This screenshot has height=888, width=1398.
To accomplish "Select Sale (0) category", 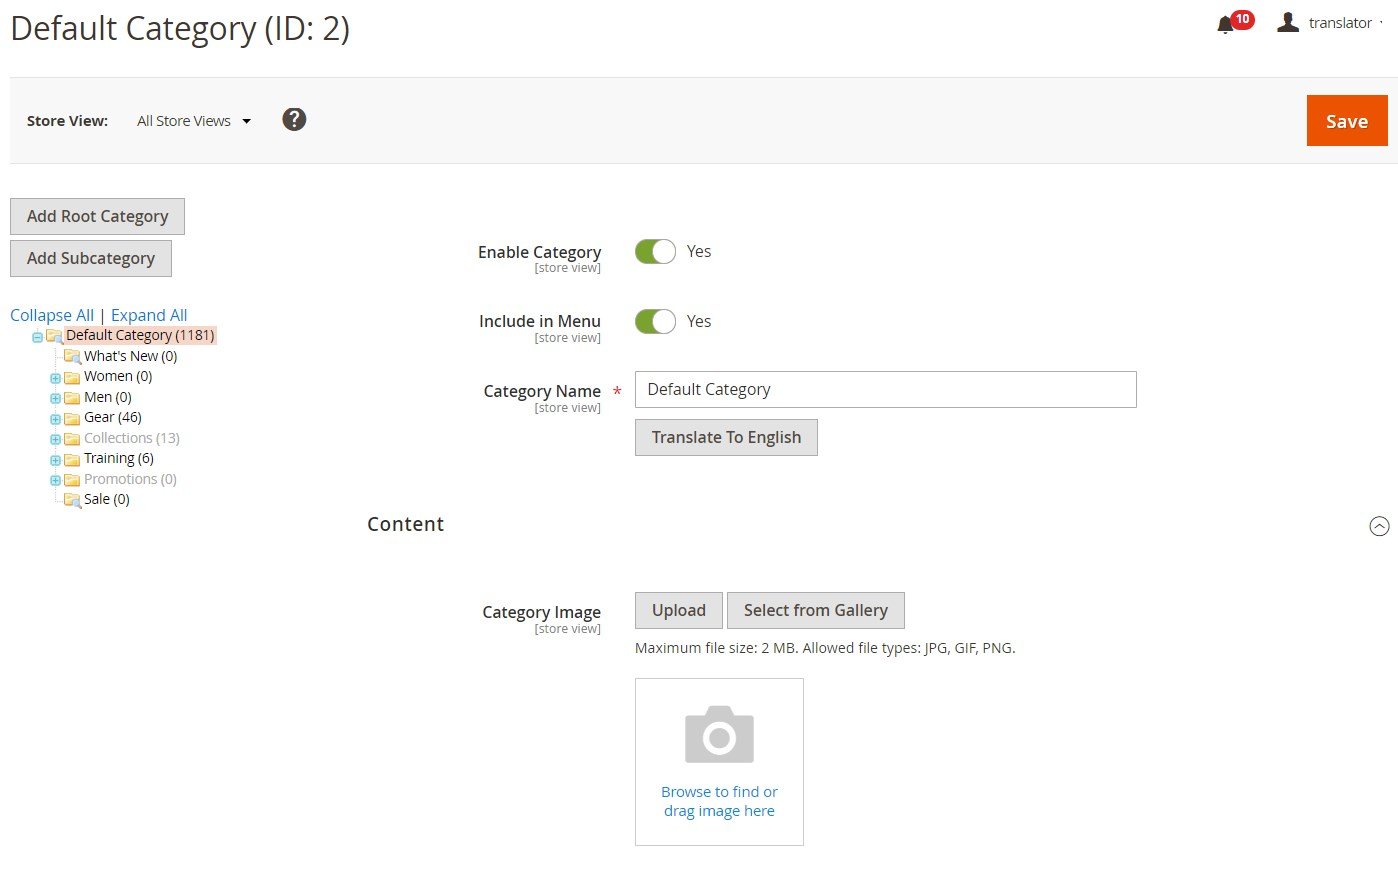I will [107, 499].
